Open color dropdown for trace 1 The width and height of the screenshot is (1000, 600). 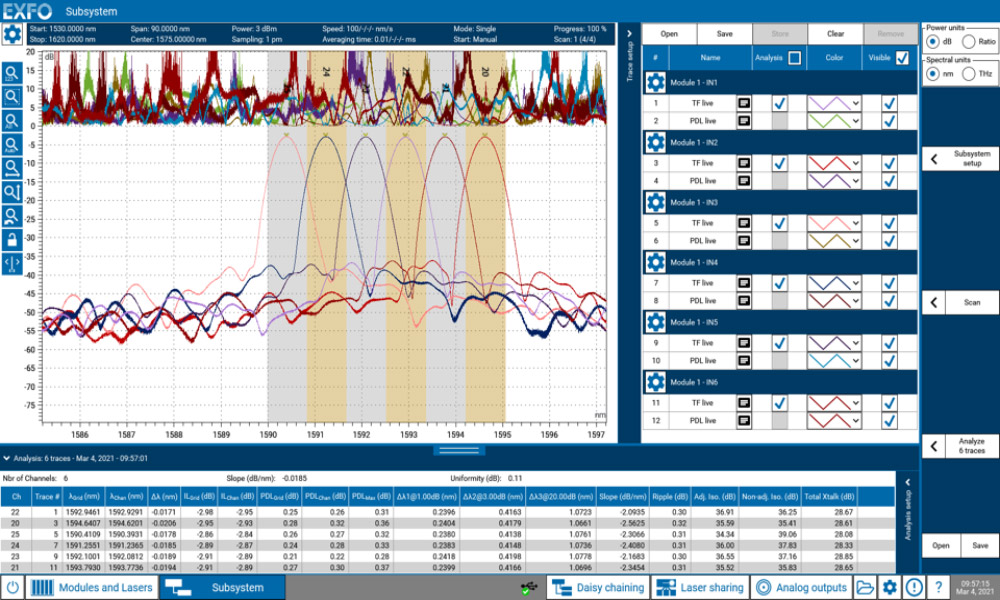point(833,103)
